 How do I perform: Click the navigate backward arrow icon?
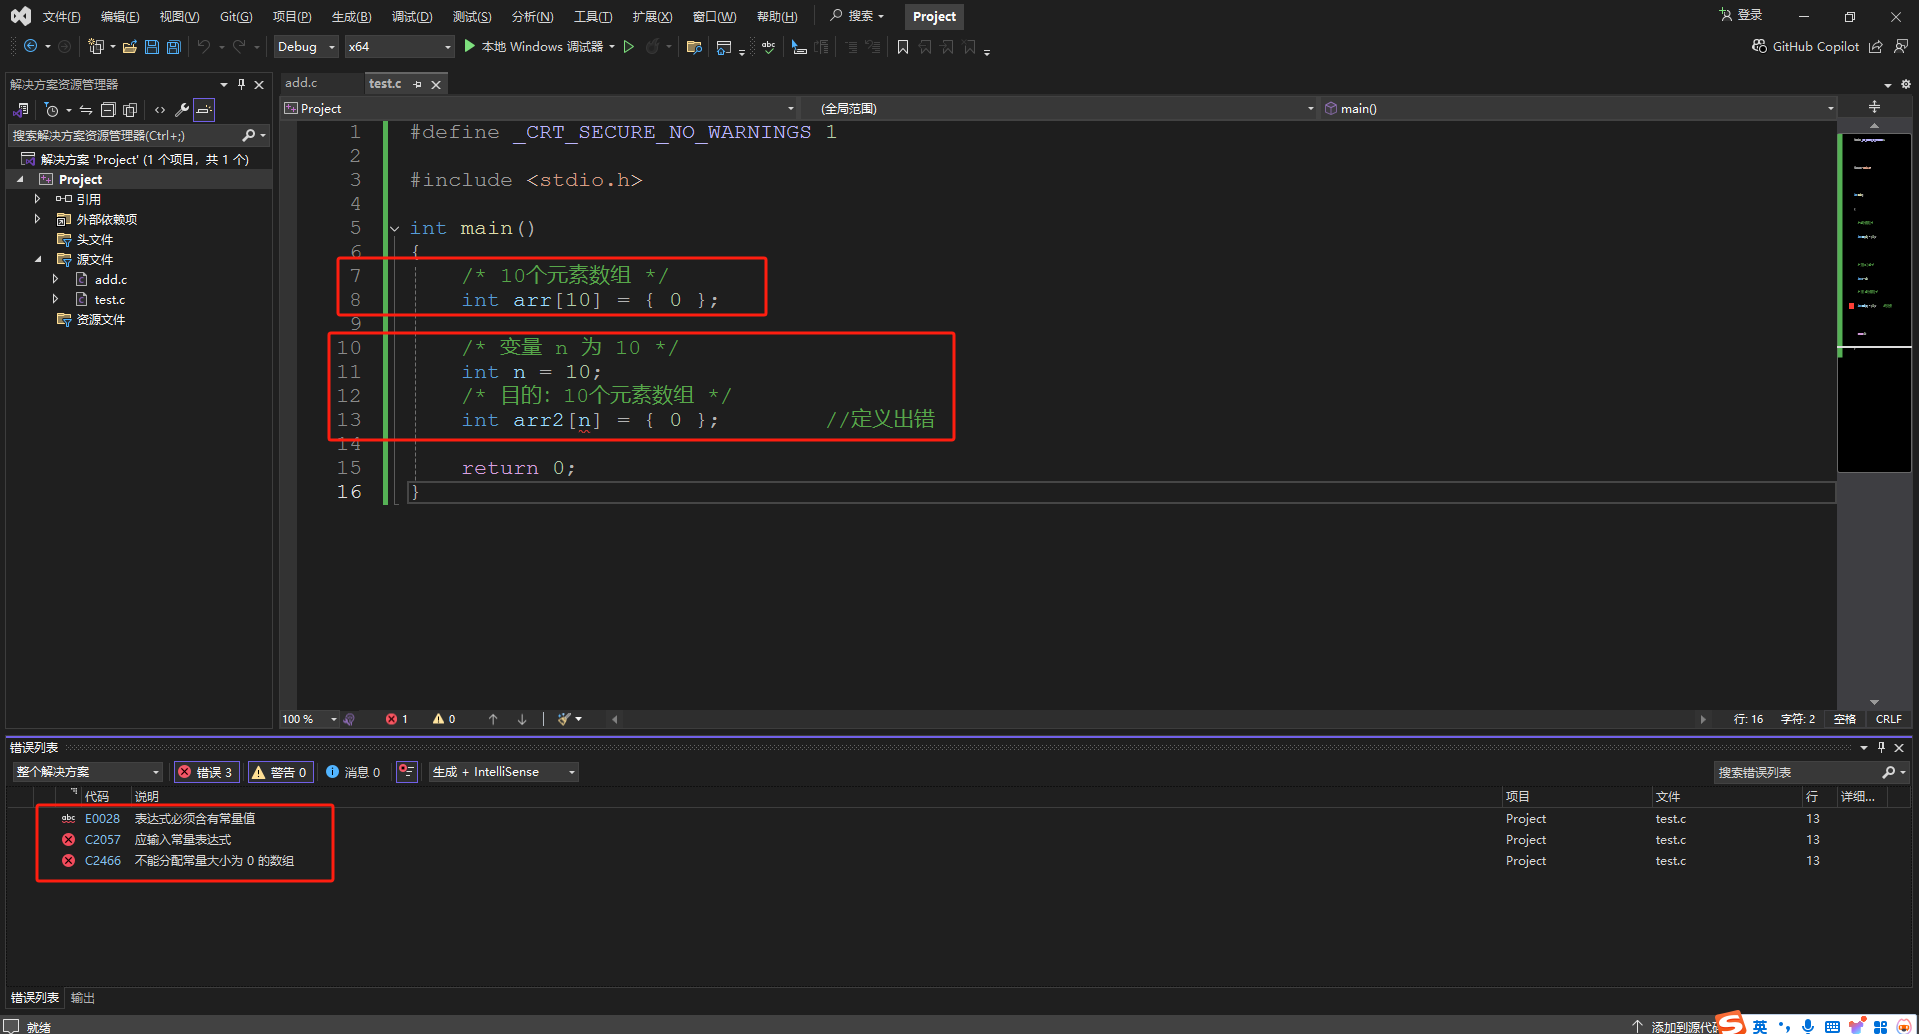tap(31, 47)
